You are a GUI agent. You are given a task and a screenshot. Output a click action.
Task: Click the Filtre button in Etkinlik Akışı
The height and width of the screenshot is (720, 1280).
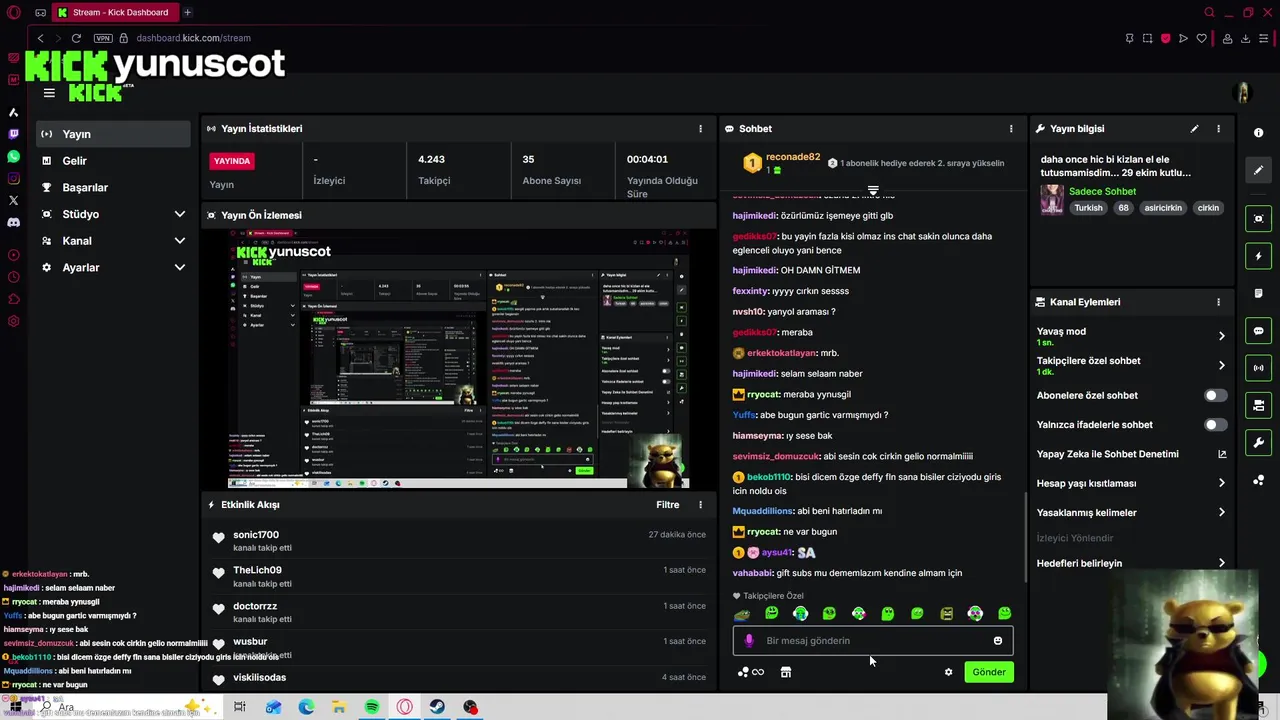pyautogui.click(x=668, y=505)
